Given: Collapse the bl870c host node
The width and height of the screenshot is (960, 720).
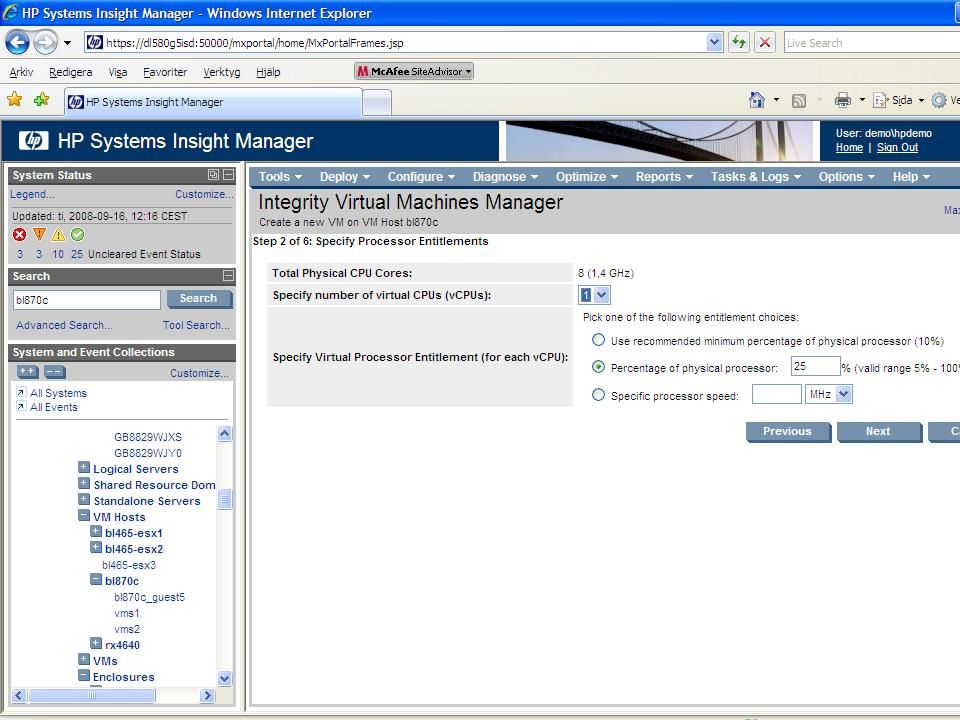Looking at the screenshot, I should click(x=96, y=579).
